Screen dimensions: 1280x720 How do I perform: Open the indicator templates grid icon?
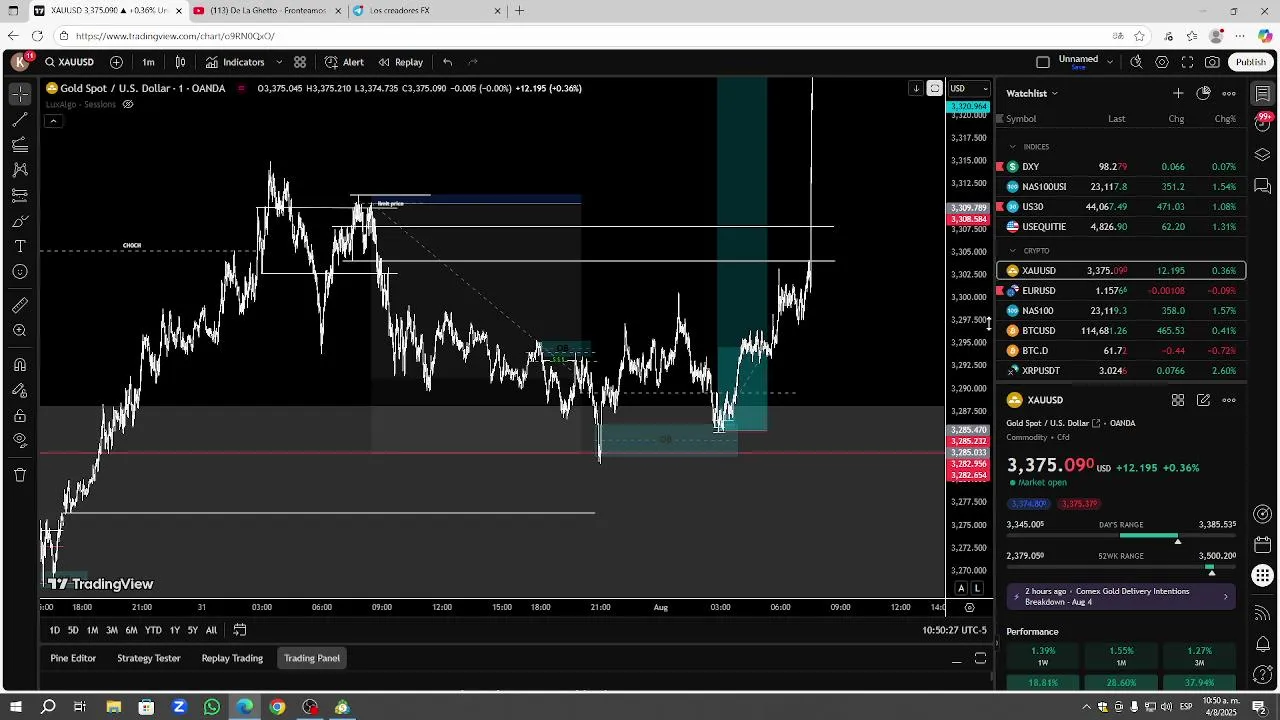tap(300, 62)
